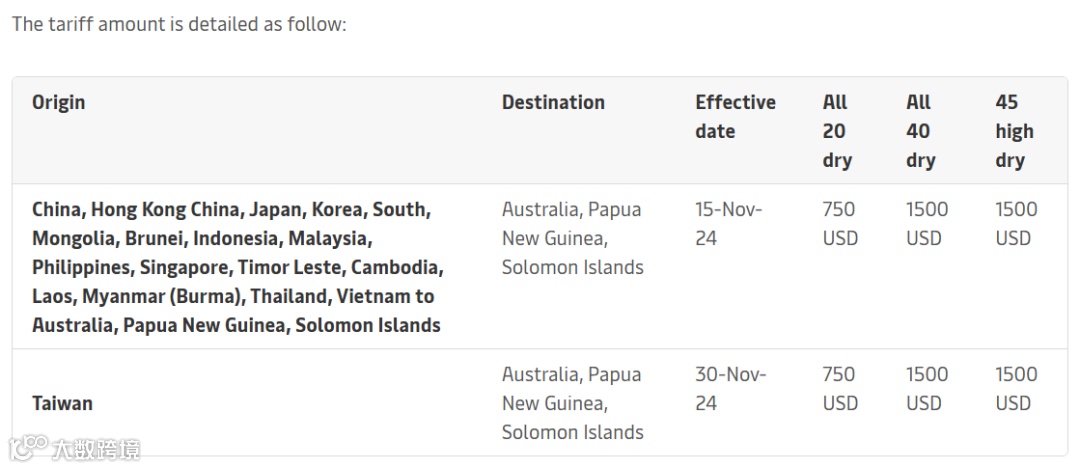Click the China, Hong Kong China origin cell
Screen dimensions: 1080x469
pos(238,267)
